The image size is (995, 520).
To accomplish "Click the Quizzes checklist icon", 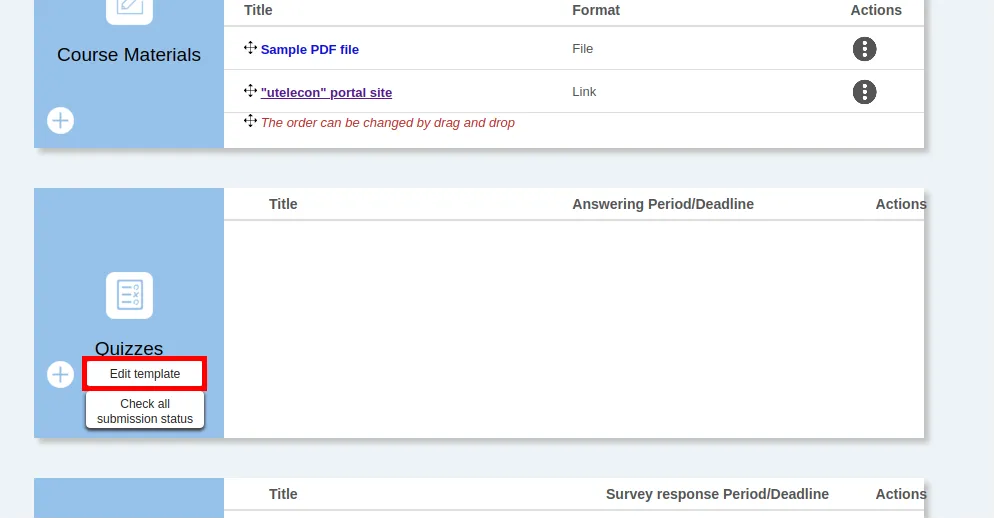I will click(x=129, y=295).
